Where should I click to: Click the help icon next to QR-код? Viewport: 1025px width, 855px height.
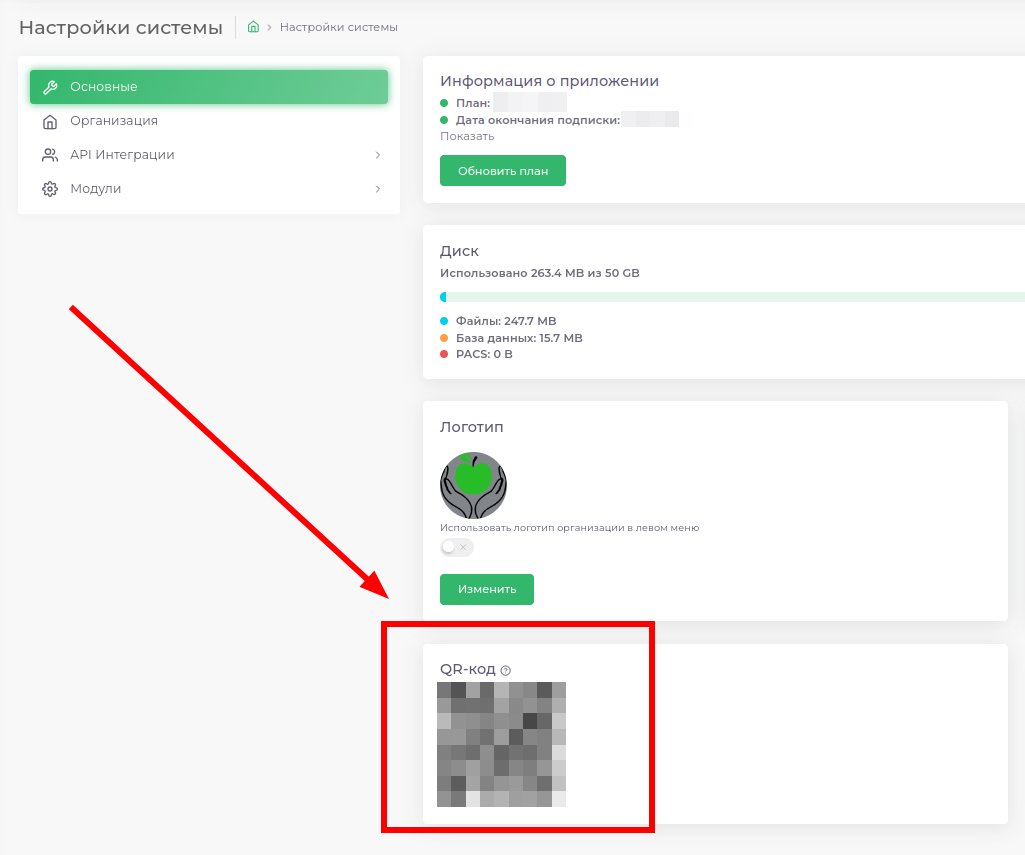pyautogui.click(x=505, y=670)
